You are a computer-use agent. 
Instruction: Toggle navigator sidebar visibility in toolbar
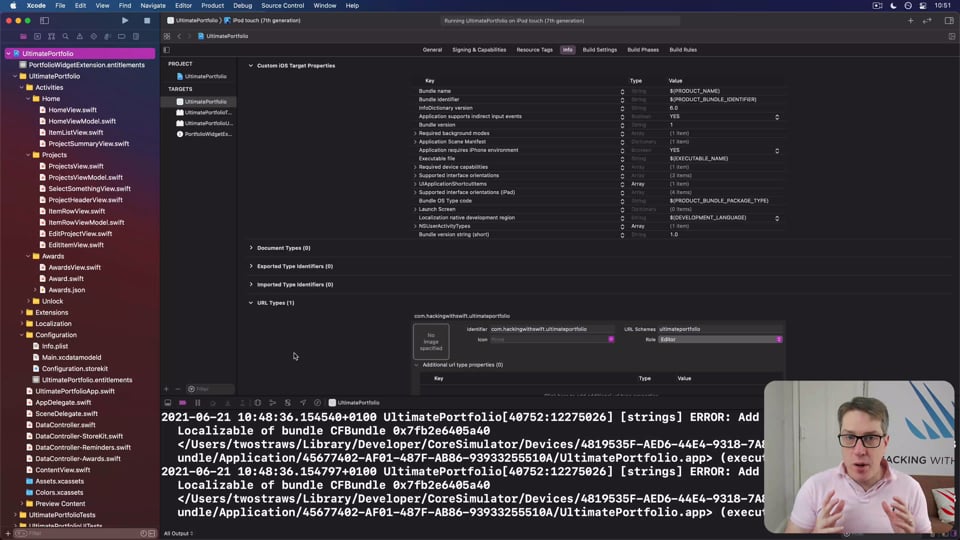[x=44, y=20]
